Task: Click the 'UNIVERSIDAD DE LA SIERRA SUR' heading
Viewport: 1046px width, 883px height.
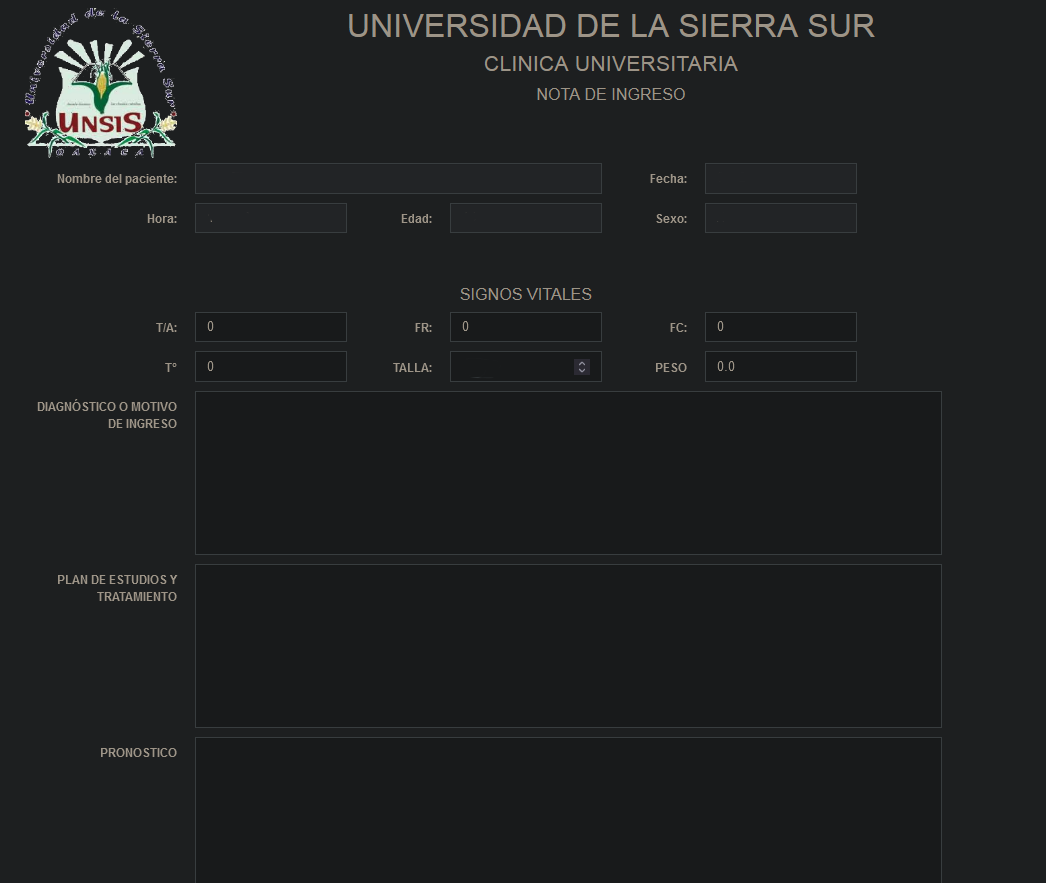Action: (x=611, y=26)
